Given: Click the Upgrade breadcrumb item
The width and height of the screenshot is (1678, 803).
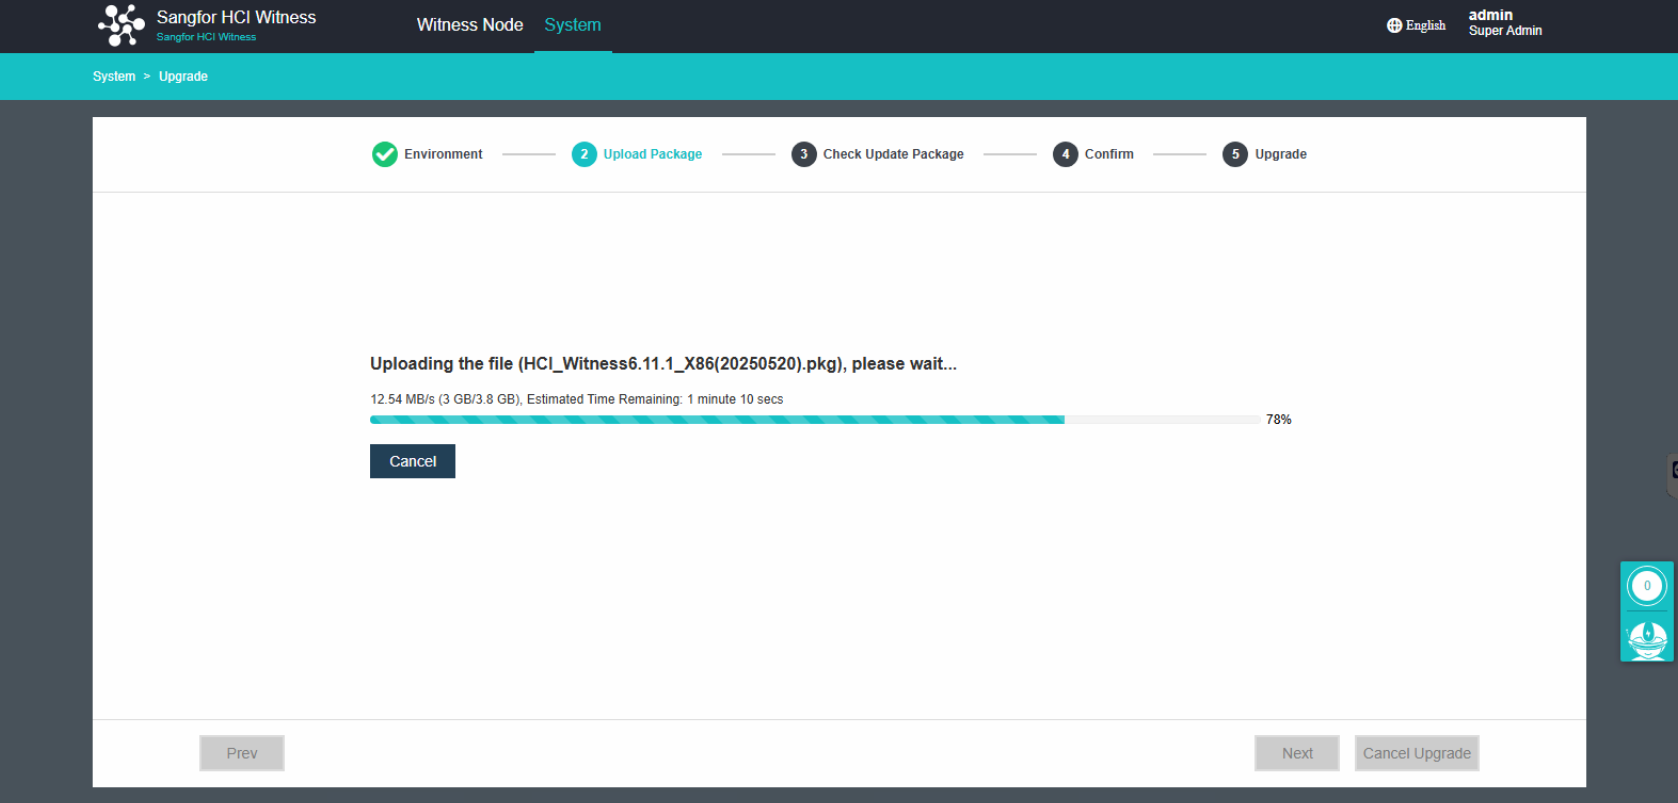Looking at the screenshot, I should coord(183,76).
